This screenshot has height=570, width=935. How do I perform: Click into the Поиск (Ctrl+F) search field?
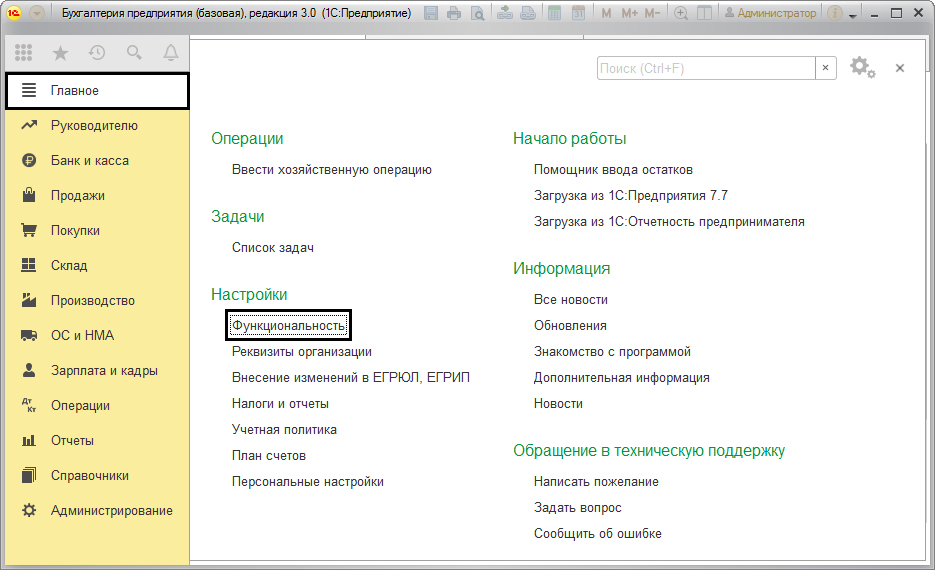706,68
